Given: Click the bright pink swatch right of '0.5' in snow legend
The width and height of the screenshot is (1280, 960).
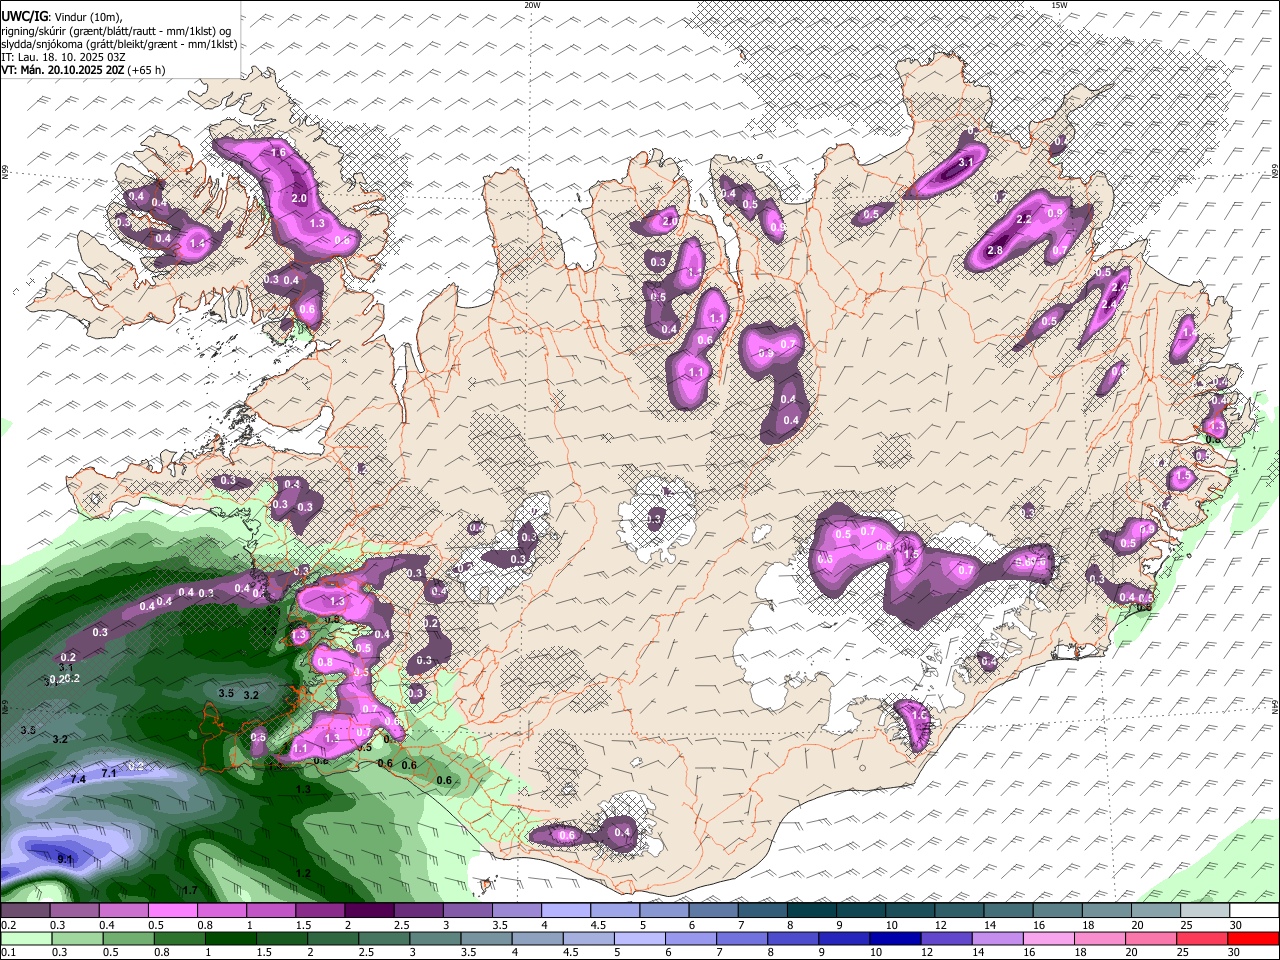Looking at the screenshot, I should point(173,911).
